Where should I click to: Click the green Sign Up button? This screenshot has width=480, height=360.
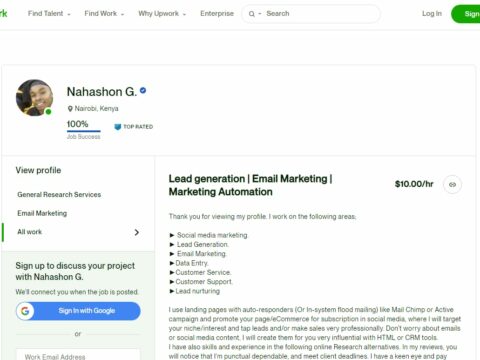(466, 14)
